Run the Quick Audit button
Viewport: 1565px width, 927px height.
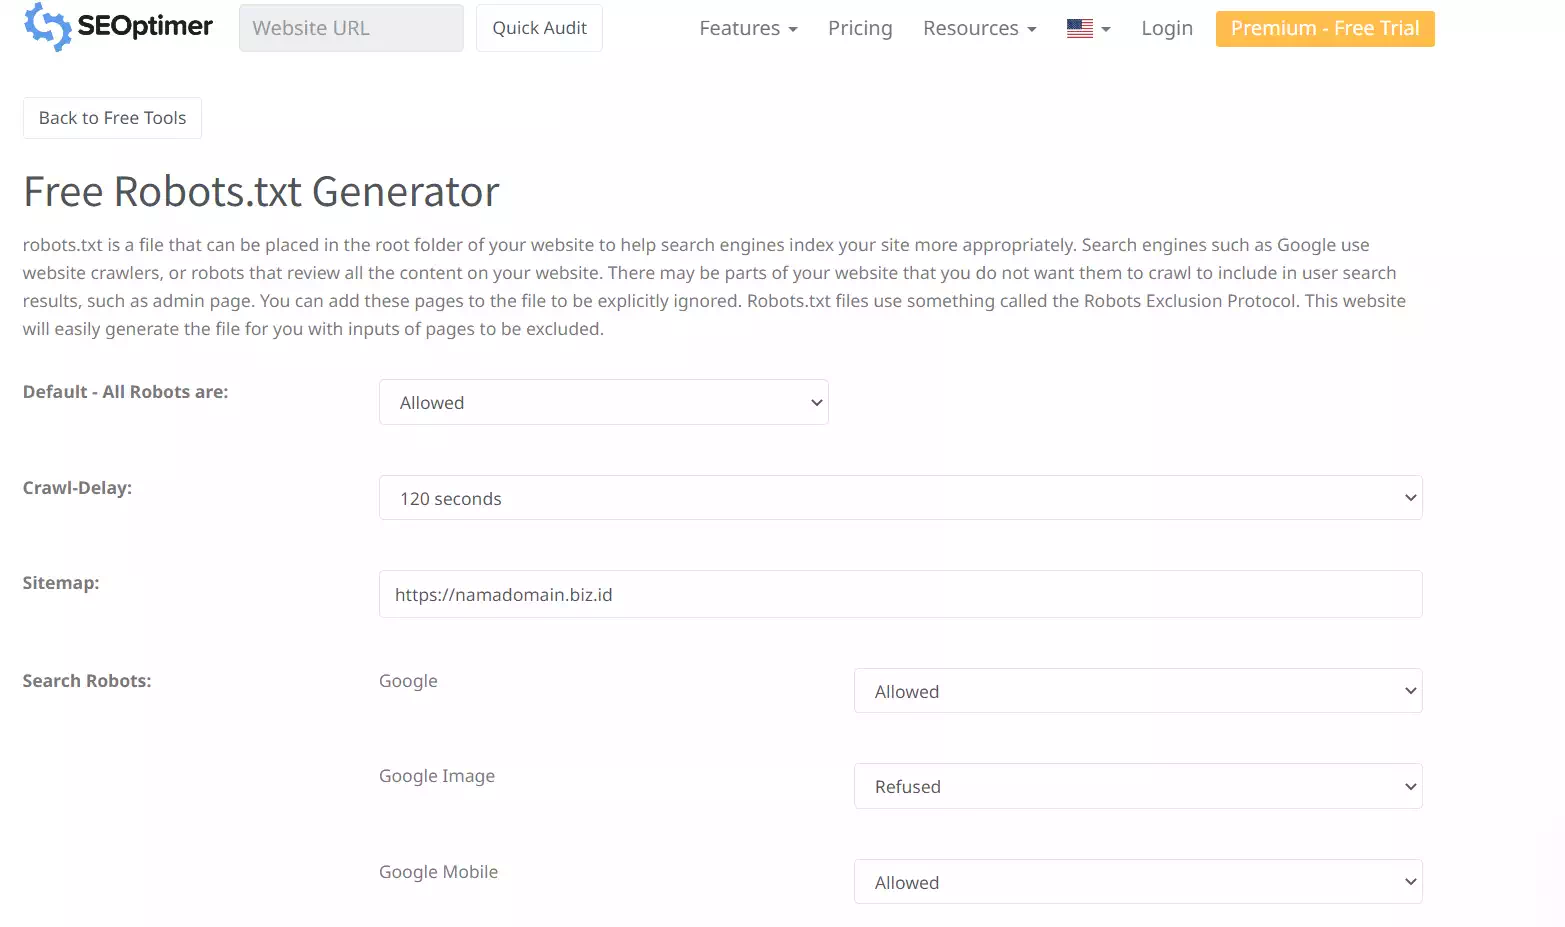point(539,28)
